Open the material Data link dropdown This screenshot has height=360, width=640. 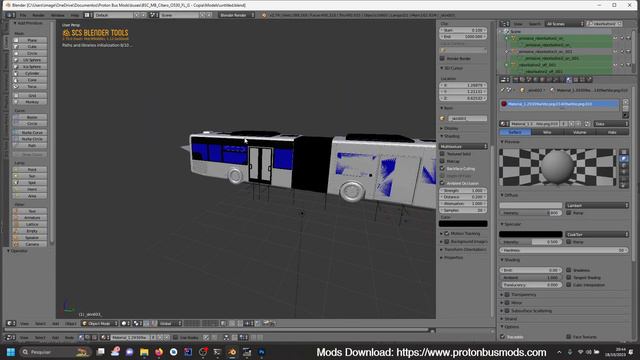pyautogui.click(x=611, y=124)
